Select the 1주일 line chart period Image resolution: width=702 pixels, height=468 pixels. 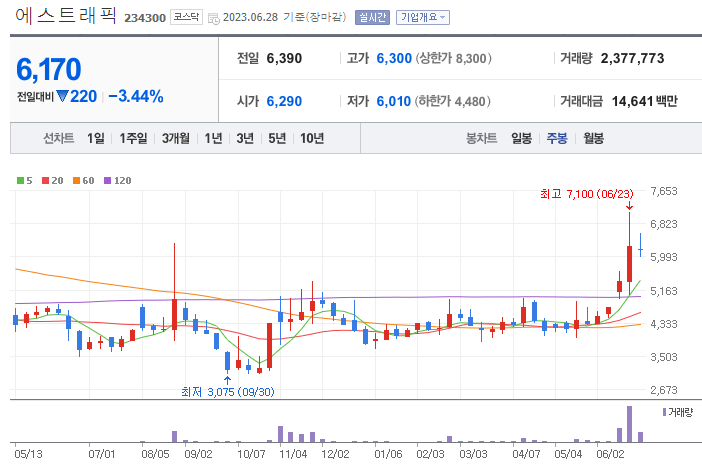click(133, 138)
